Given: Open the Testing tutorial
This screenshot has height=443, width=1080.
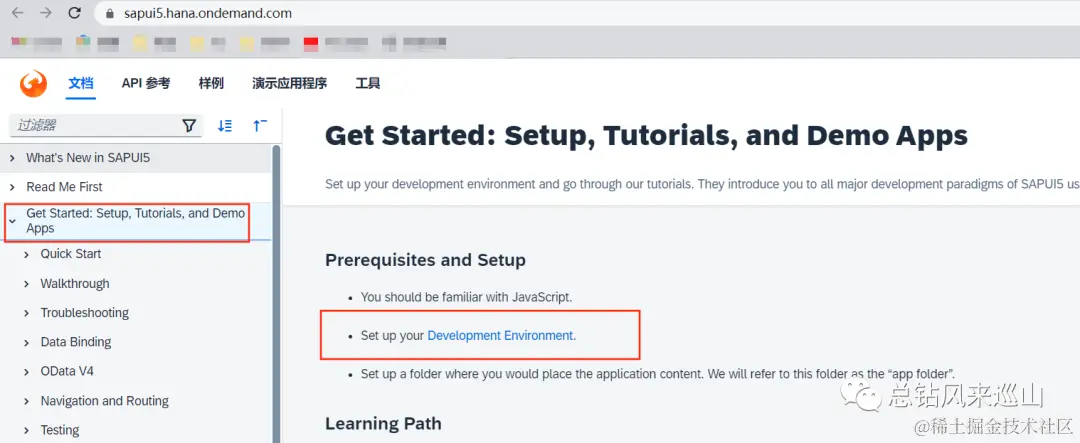Looking at the screenshot, I should [x=59, y=430].
